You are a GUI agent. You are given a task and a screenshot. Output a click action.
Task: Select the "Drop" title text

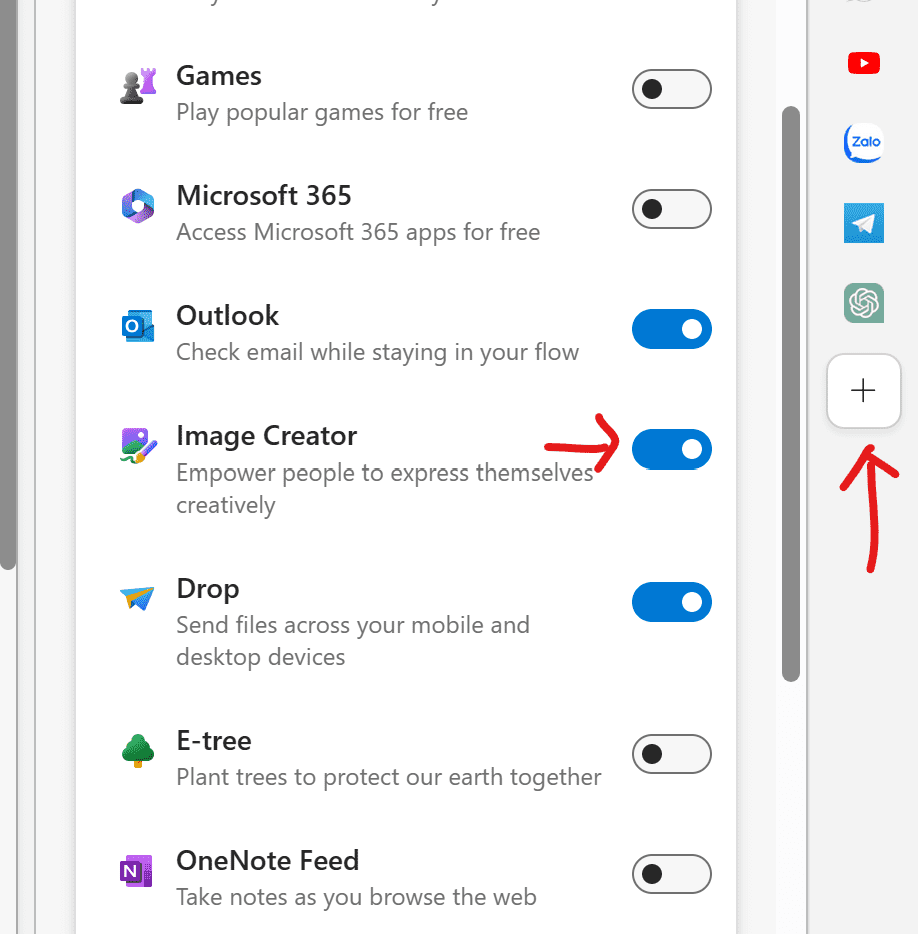point(208,589)
